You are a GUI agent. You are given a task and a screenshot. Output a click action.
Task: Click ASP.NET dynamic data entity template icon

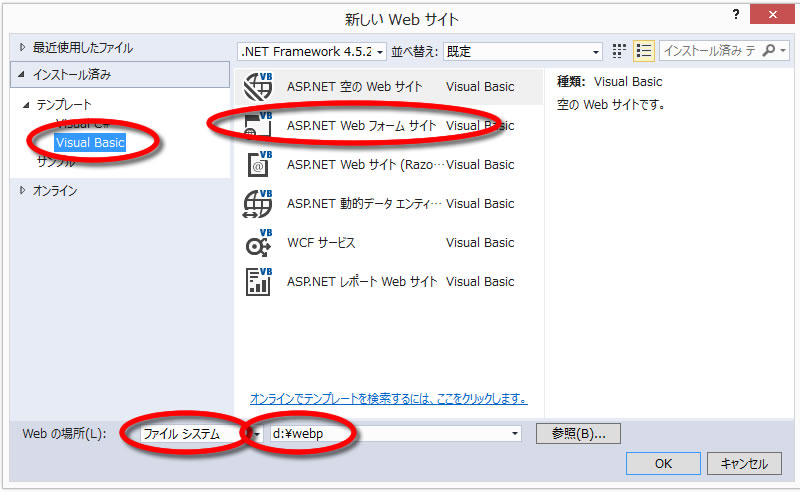tap(258, 204)
